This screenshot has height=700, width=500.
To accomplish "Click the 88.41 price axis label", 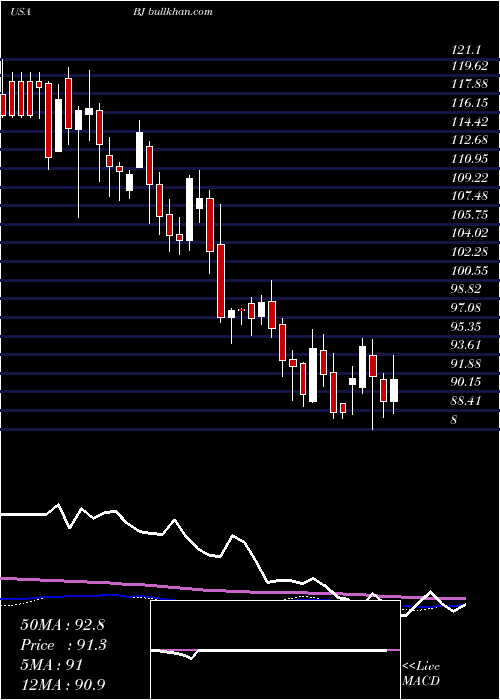I will (466, 401).
